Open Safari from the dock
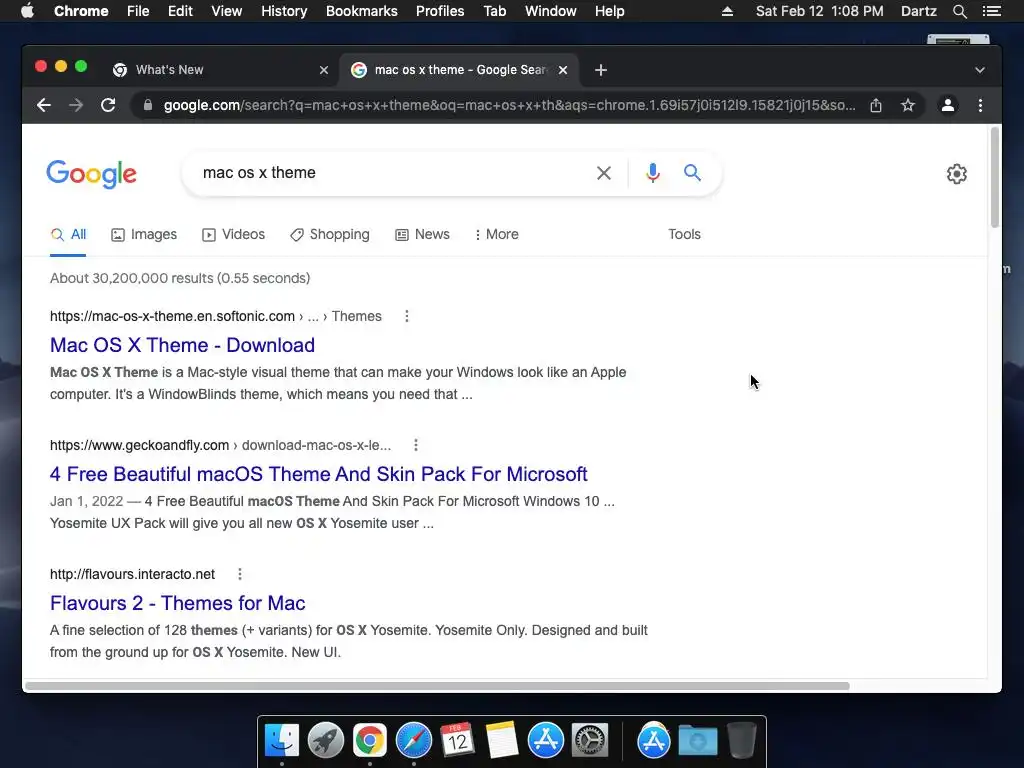This screenshot has height=768, width=1024. [413, 741]
